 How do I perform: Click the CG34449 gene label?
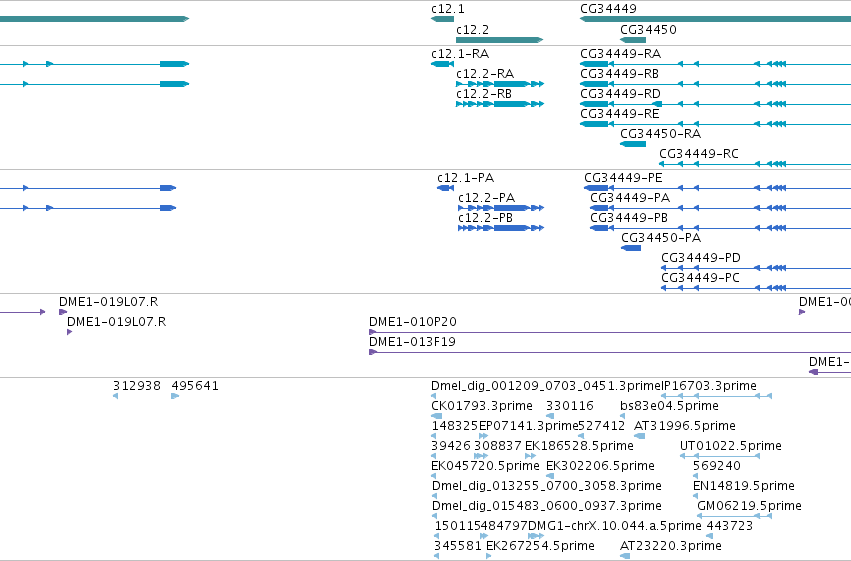pyautogui.click(x=608, y=9)
